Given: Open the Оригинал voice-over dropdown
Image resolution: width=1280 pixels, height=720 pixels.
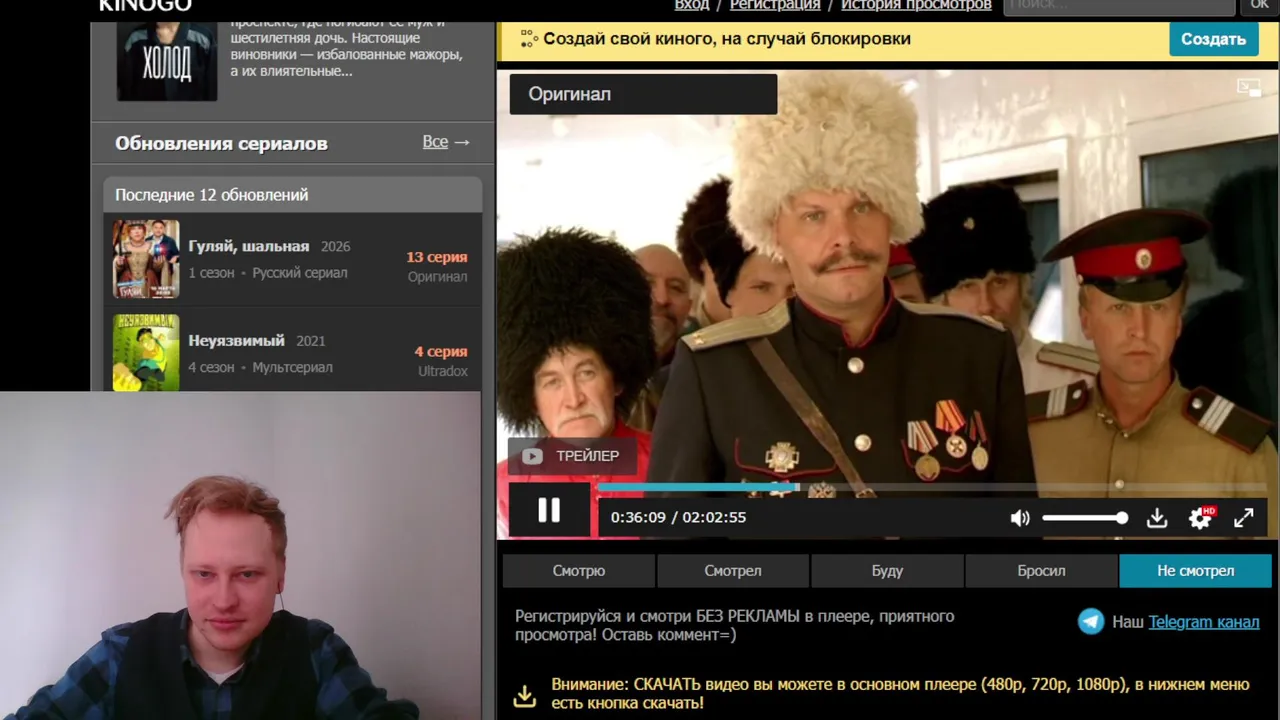Looking at the screenshot, I should [x=643, y=94].
